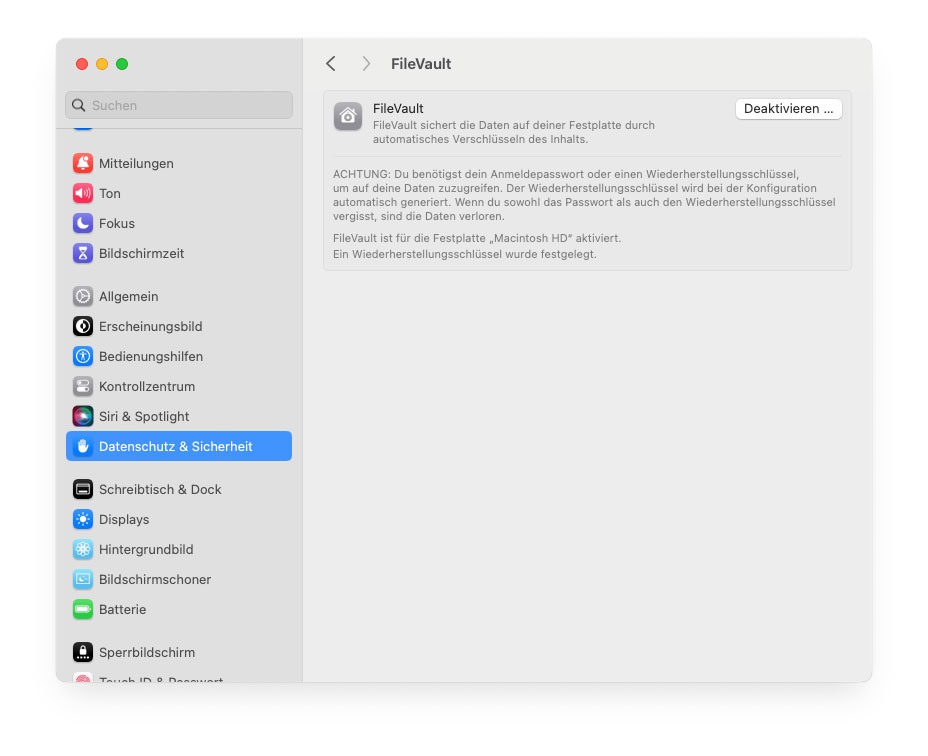Click the Allgemein gear icon
928x756 pixels.
tap(83, 296)
